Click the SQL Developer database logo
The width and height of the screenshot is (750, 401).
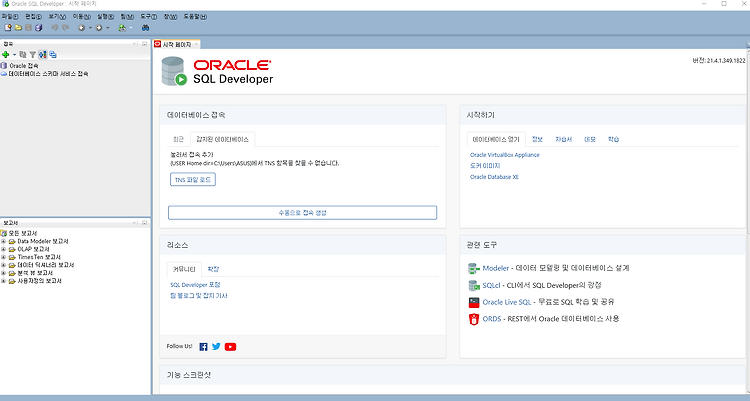coord(174,71)
